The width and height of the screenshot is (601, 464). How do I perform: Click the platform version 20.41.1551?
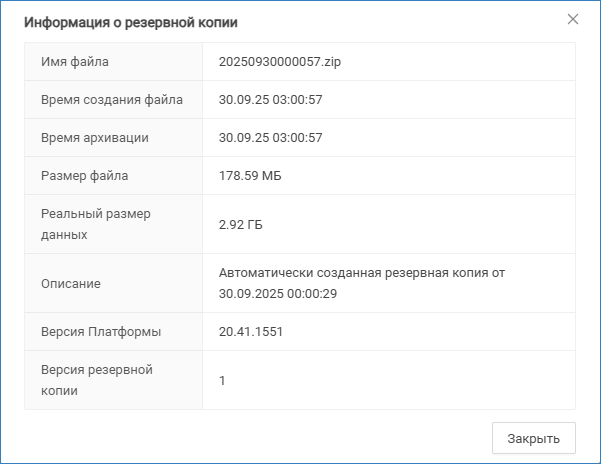(251, 331)
